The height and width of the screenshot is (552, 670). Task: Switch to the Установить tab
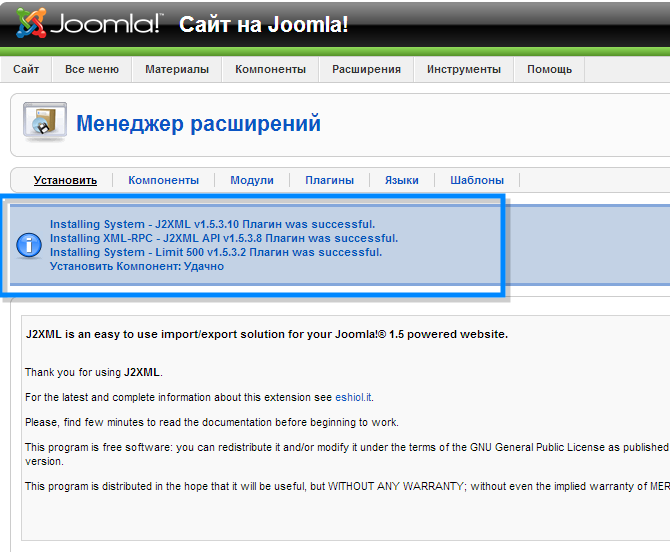tap(65, 180)
